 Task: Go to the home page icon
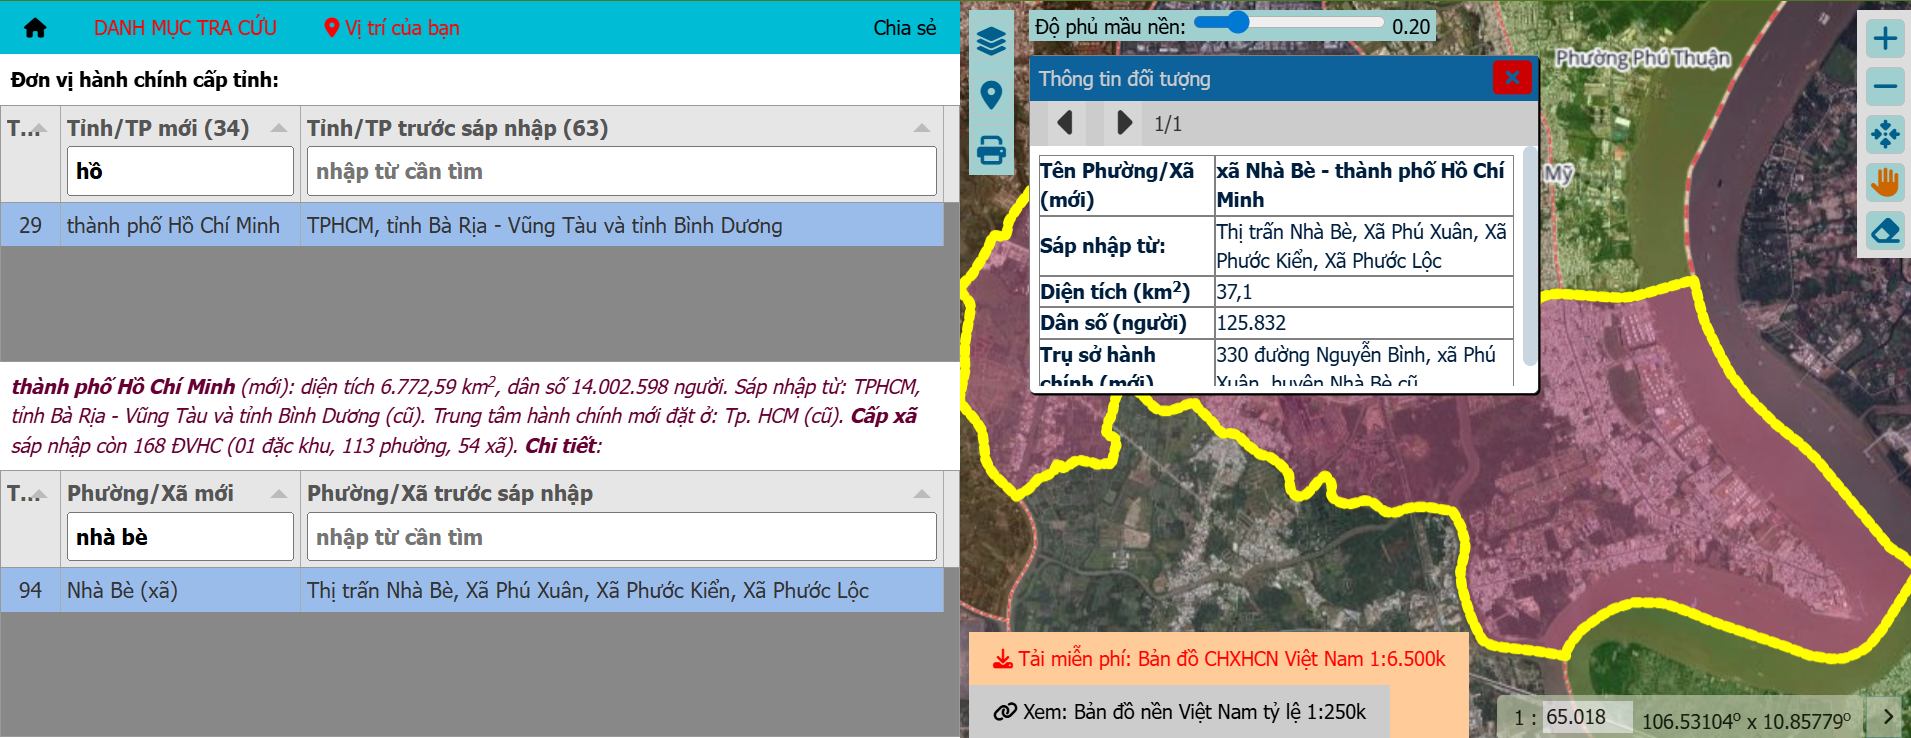point(35,28)
